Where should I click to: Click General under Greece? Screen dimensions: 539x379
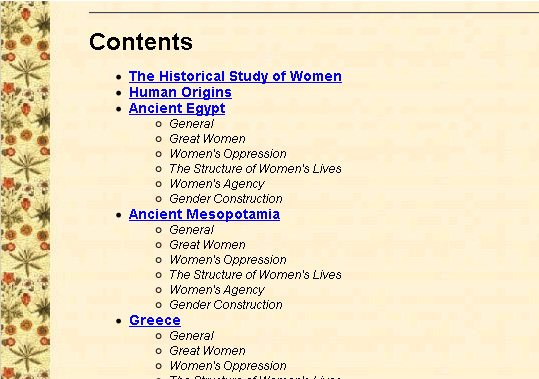191,336
